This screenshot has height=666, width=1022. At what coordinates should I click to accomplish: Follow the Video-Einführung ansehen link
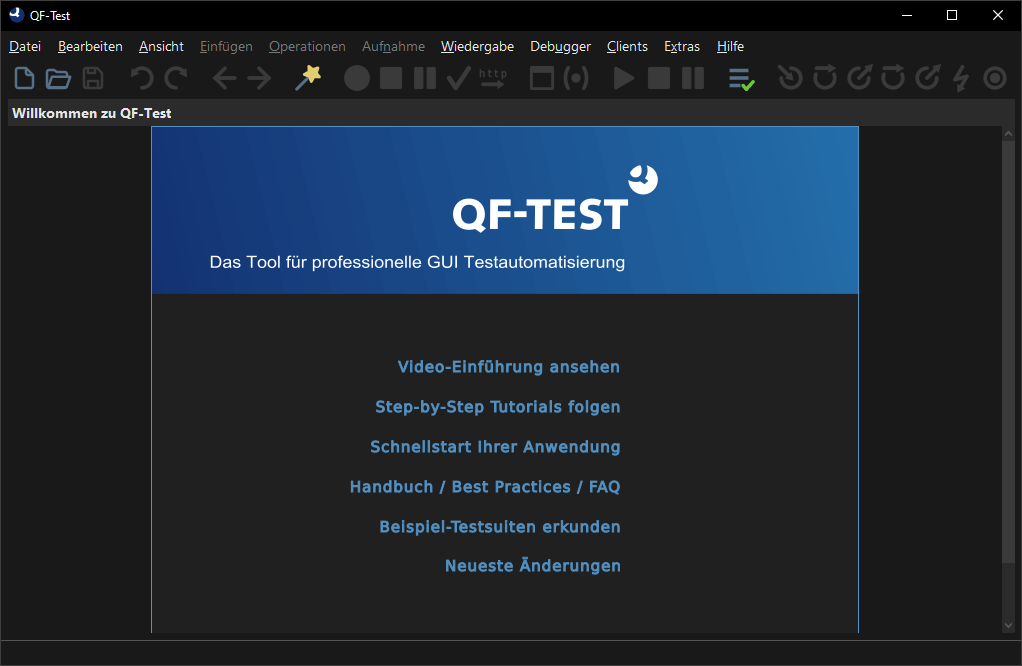click(508, 367)
